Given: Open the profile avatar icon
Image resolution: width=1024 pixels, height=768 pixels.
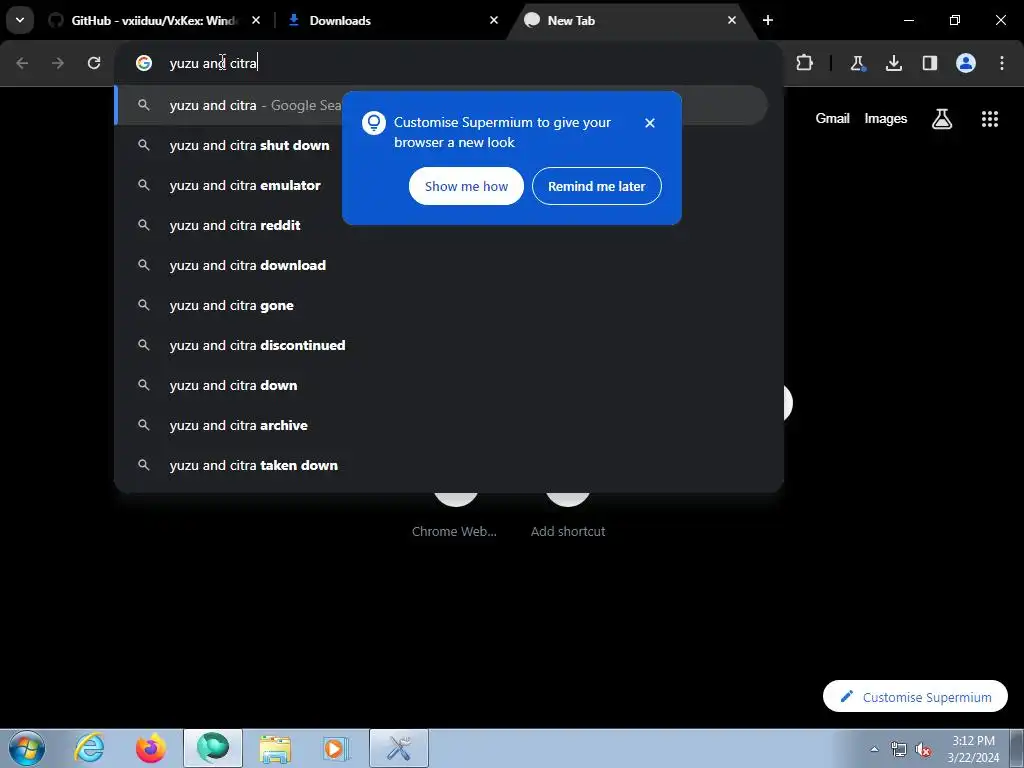Looking at the screenshot, I should point(966,63).
